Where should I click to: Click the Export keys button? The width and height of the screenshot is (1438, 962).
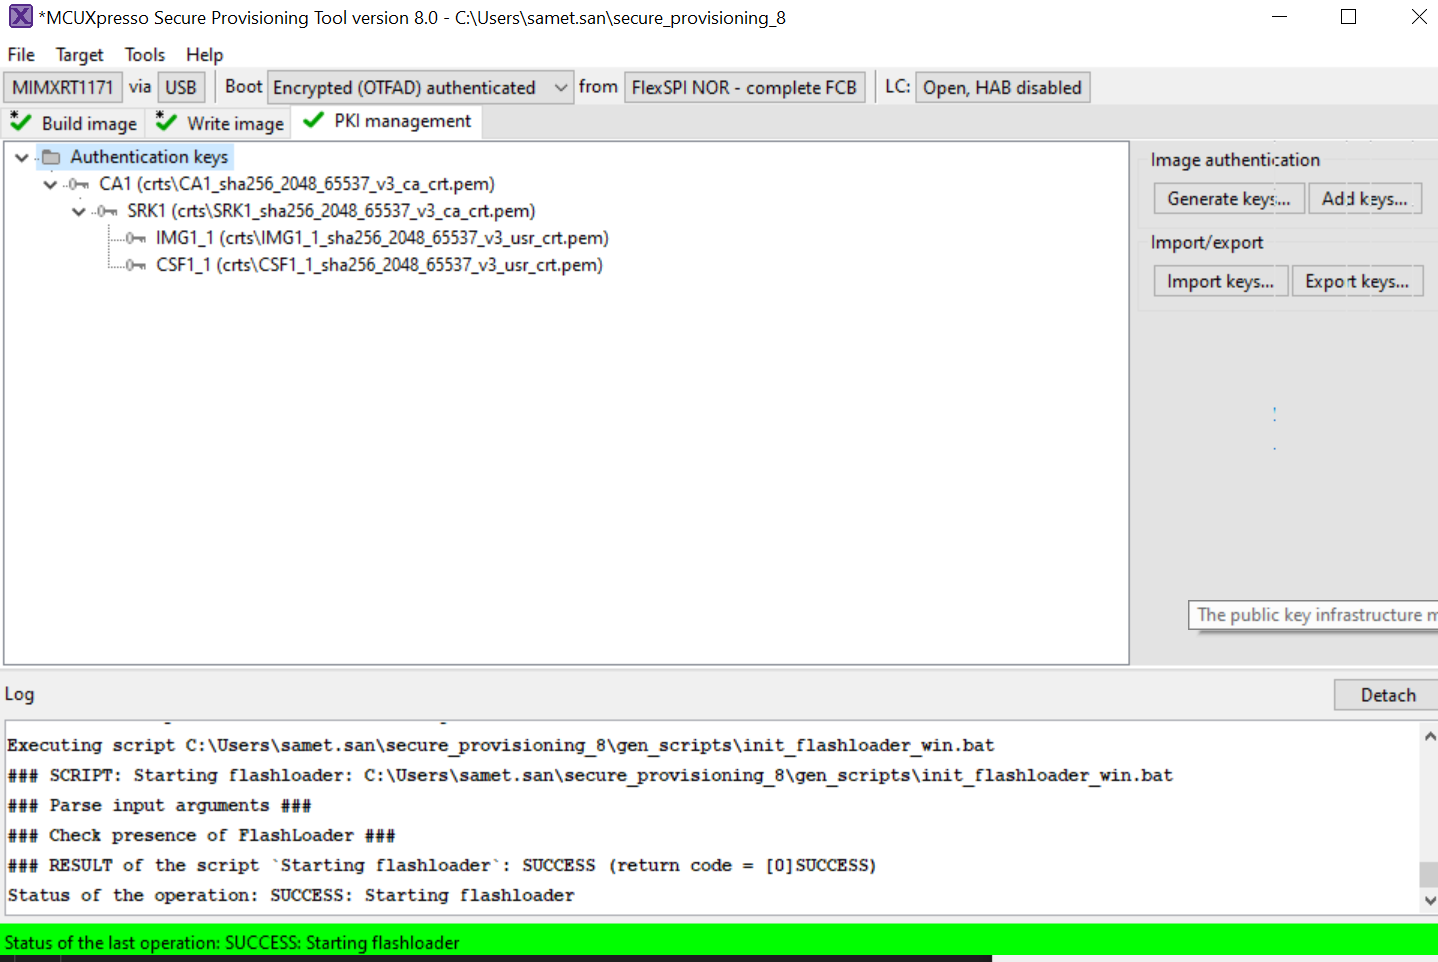tap(1357, 280)
